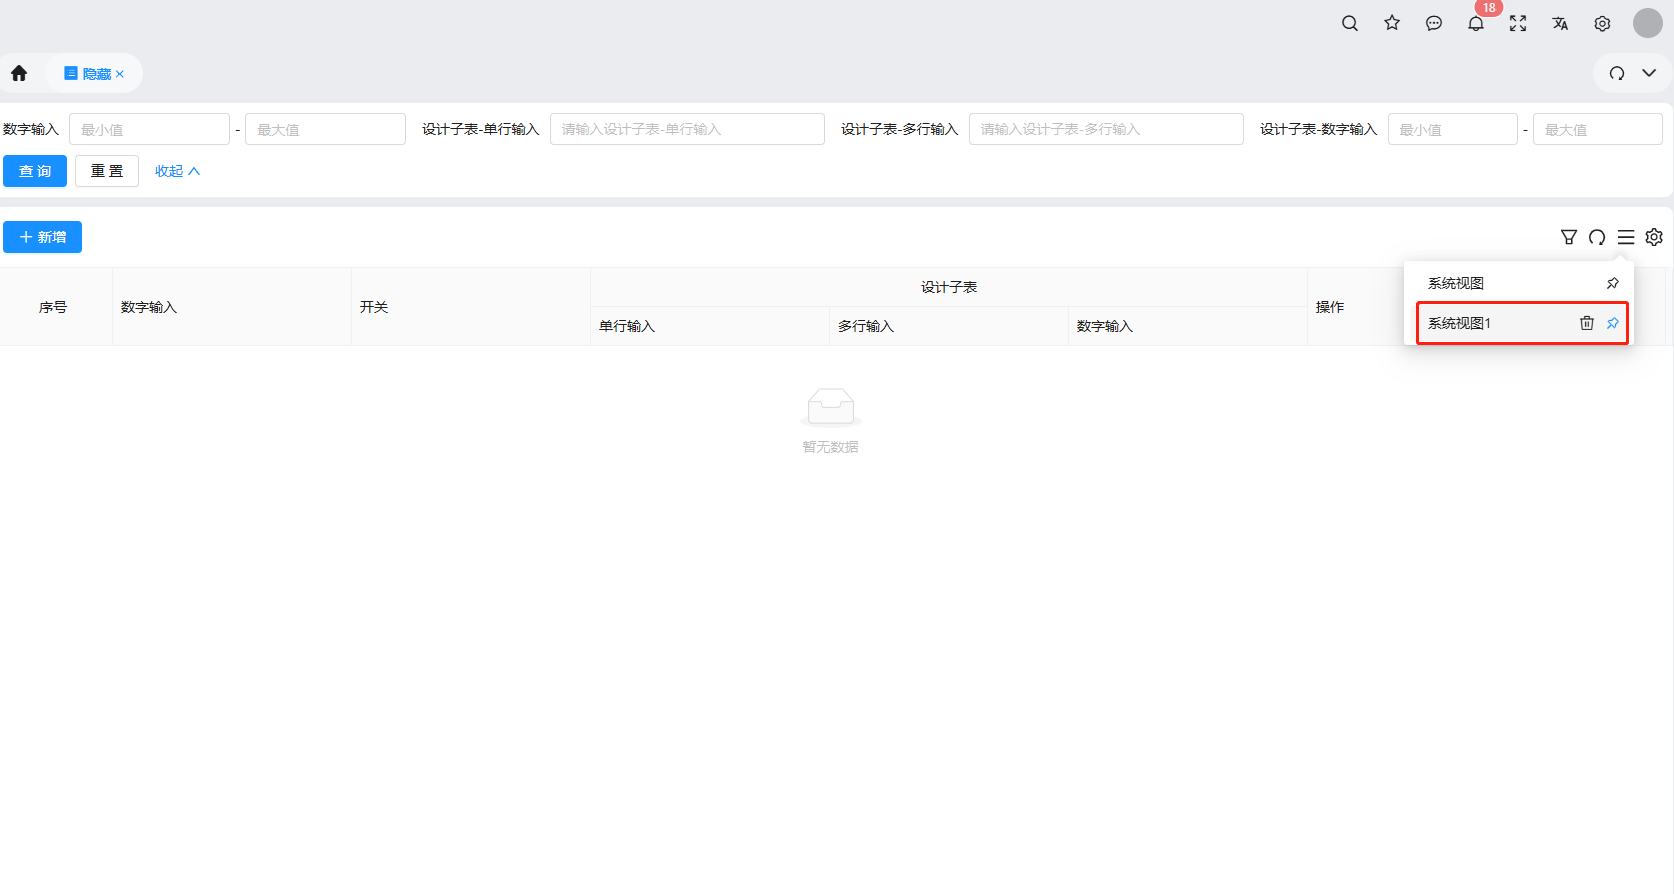Open the chat messages icon
The width and height of the screenshot is (1674, 894).
click(x=1434, y=23)
